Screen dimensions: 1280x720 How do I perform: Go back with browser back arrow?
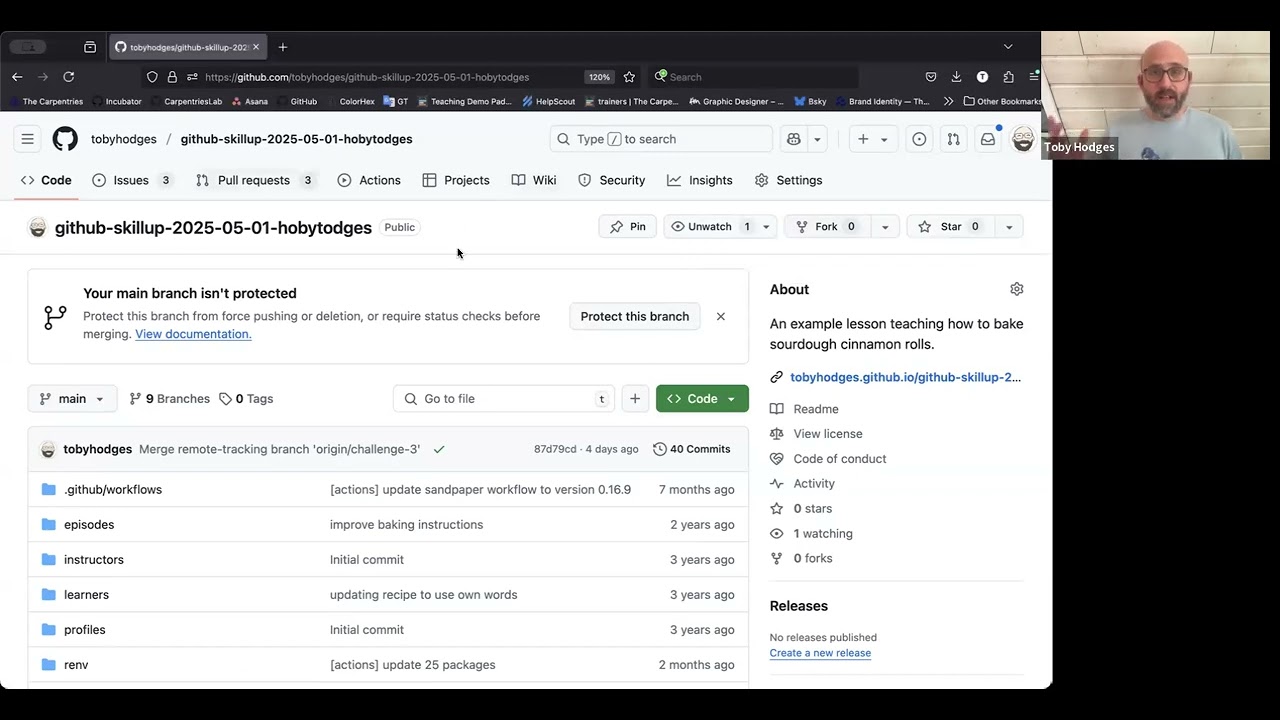coord(17,77)
